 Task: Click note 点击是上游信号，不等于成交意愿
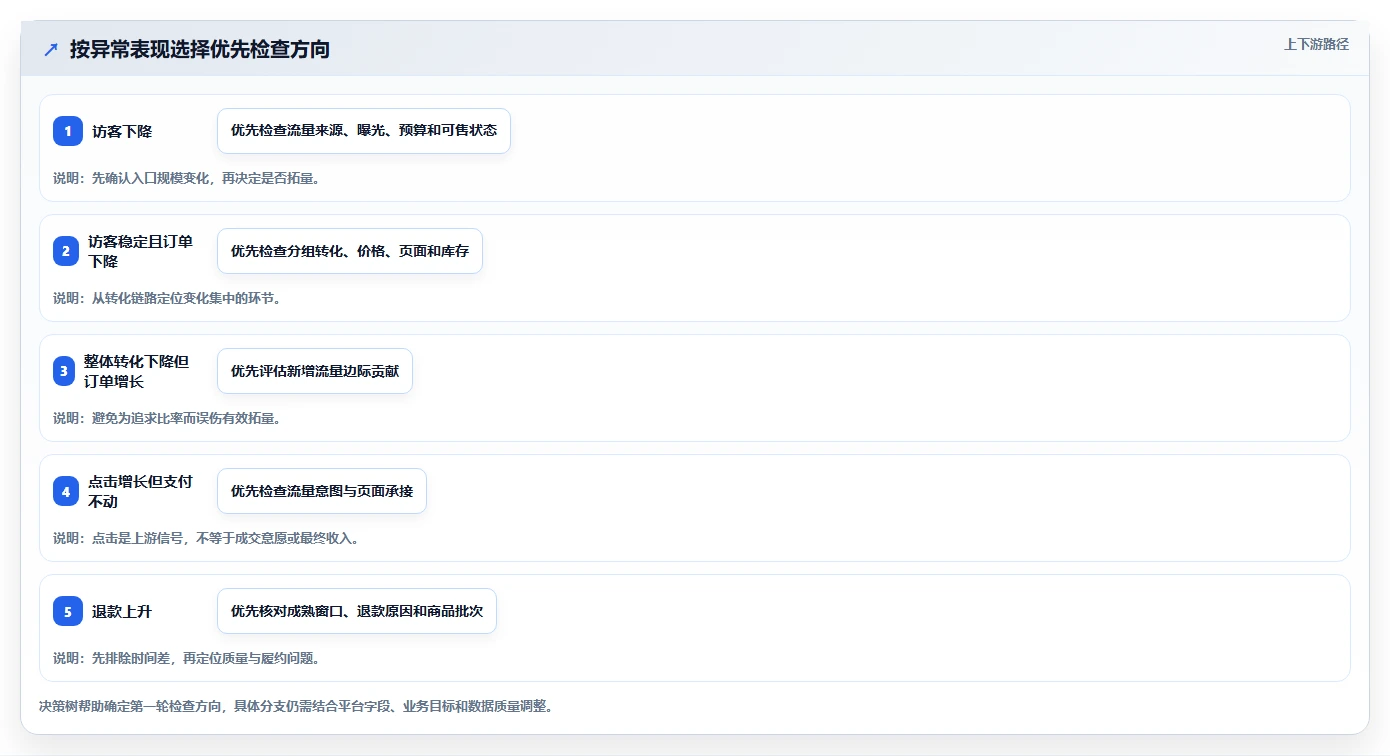206,538
